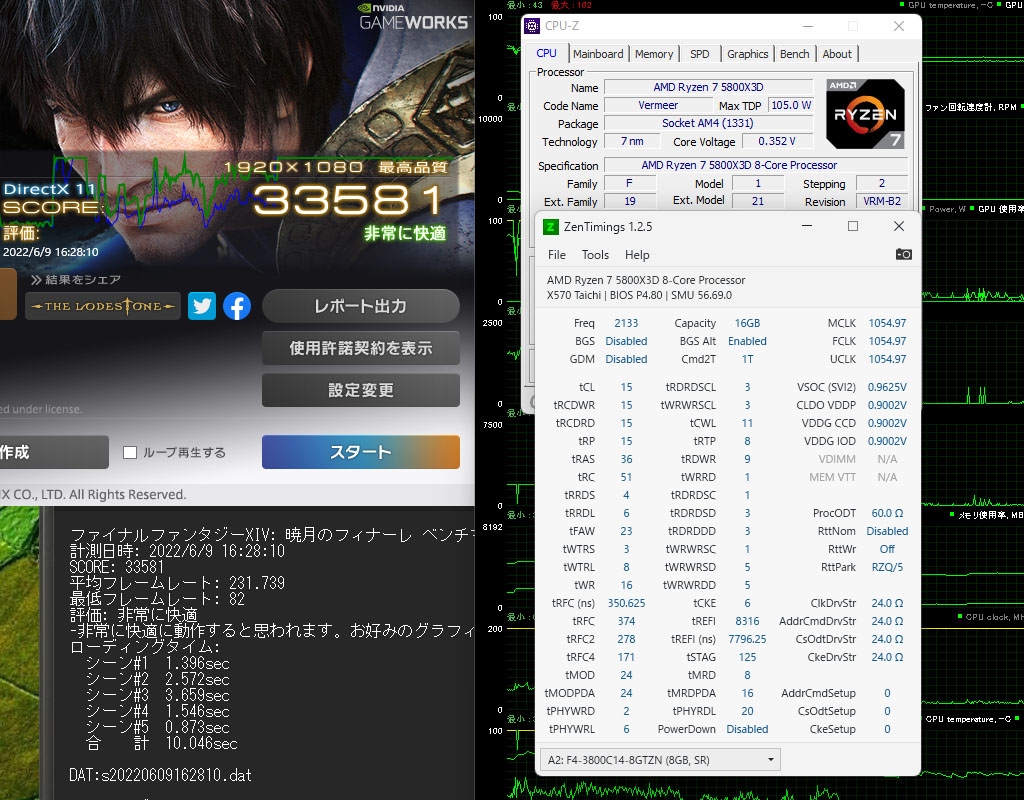
Task: Click the AMD Ryzen 7 logo in CPU-Z
Action: pyautogui.click(x=865, y=114)
